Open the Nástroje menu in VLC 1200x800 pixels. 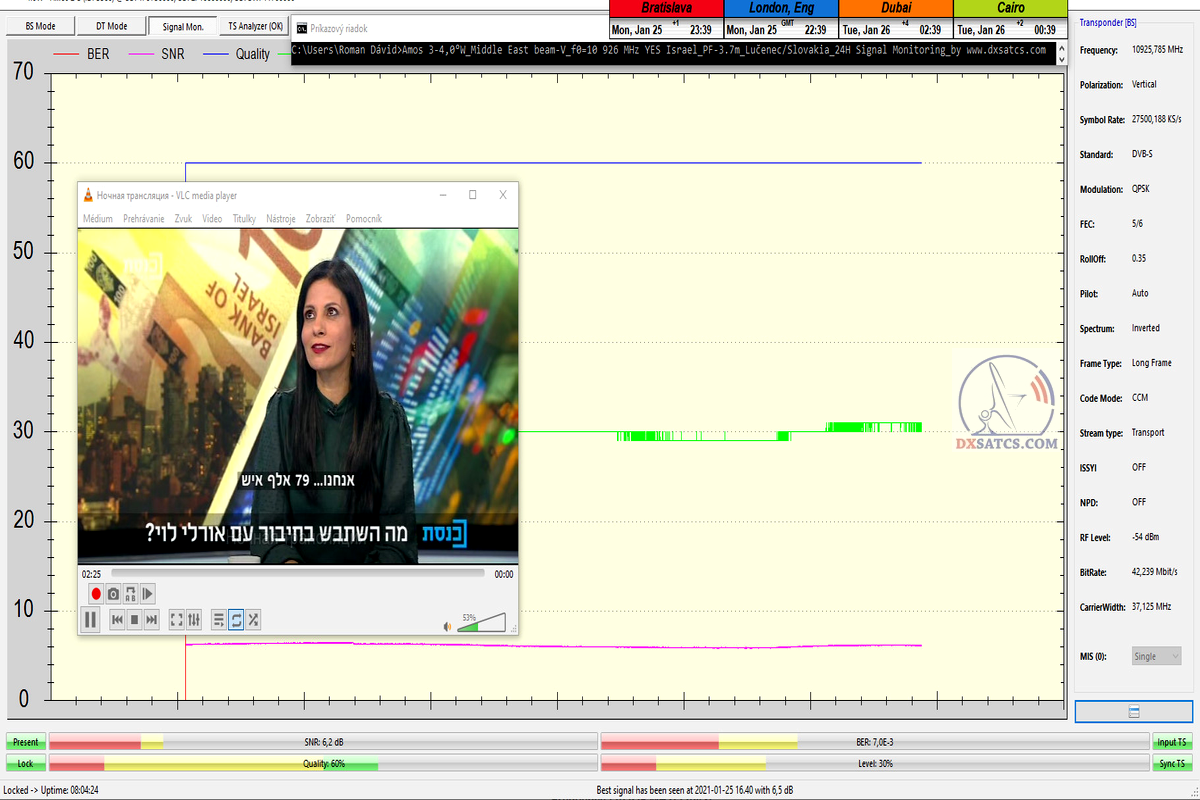click(x=281, y=218)
